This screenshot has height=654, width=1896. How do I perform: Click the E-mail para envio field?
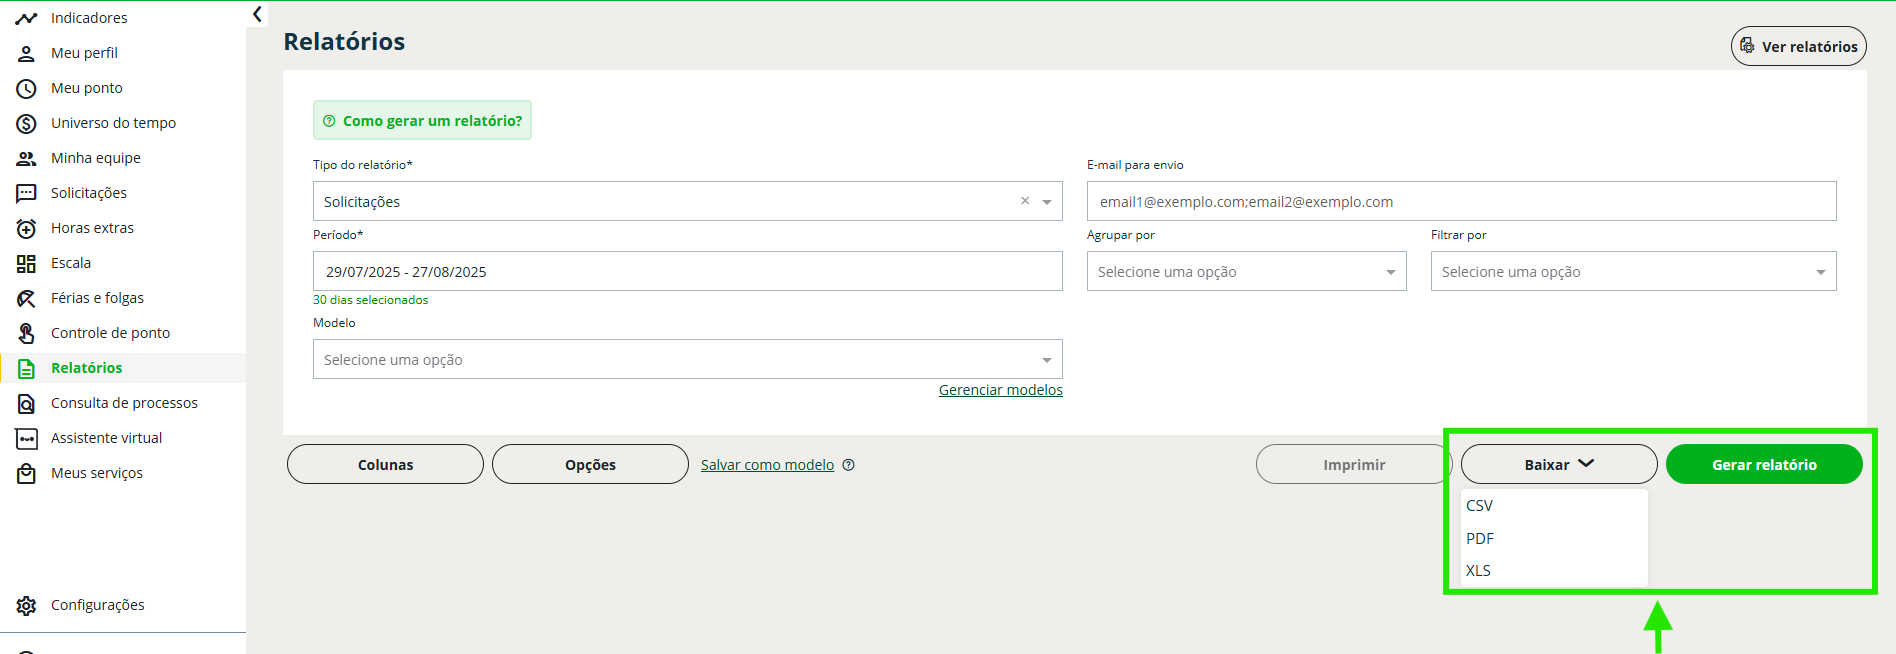coord(1460,202)
